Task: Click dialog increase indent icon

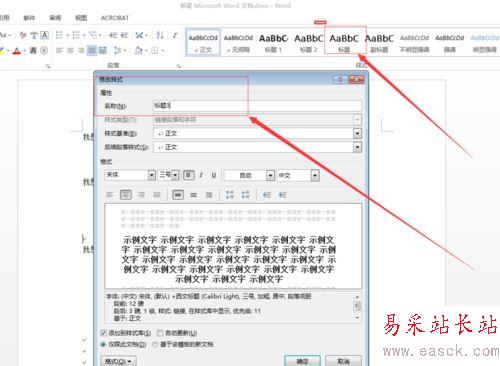Action: tap(282, 195)
